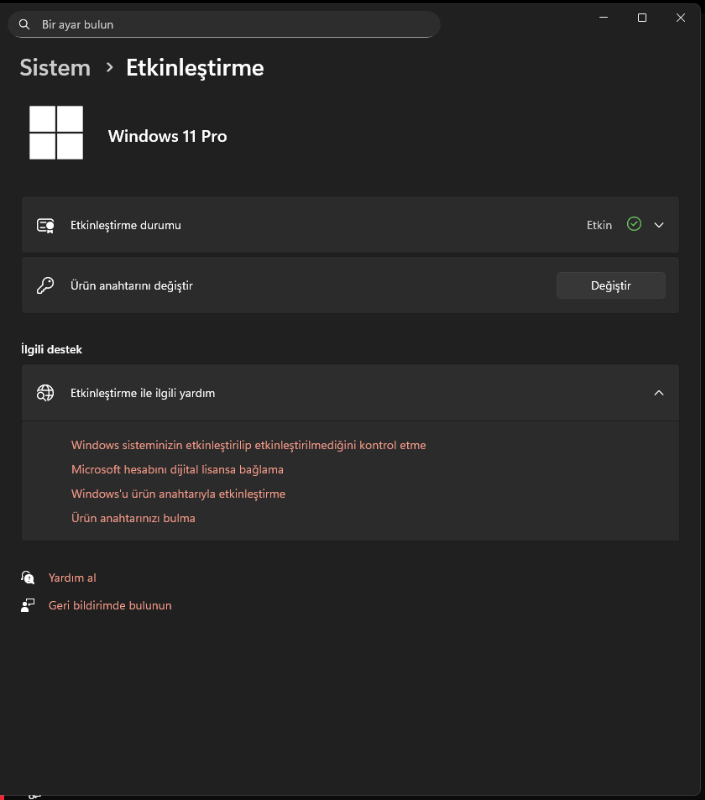
Task: Click the search magnifier icon
Action: tap(24, 24)
